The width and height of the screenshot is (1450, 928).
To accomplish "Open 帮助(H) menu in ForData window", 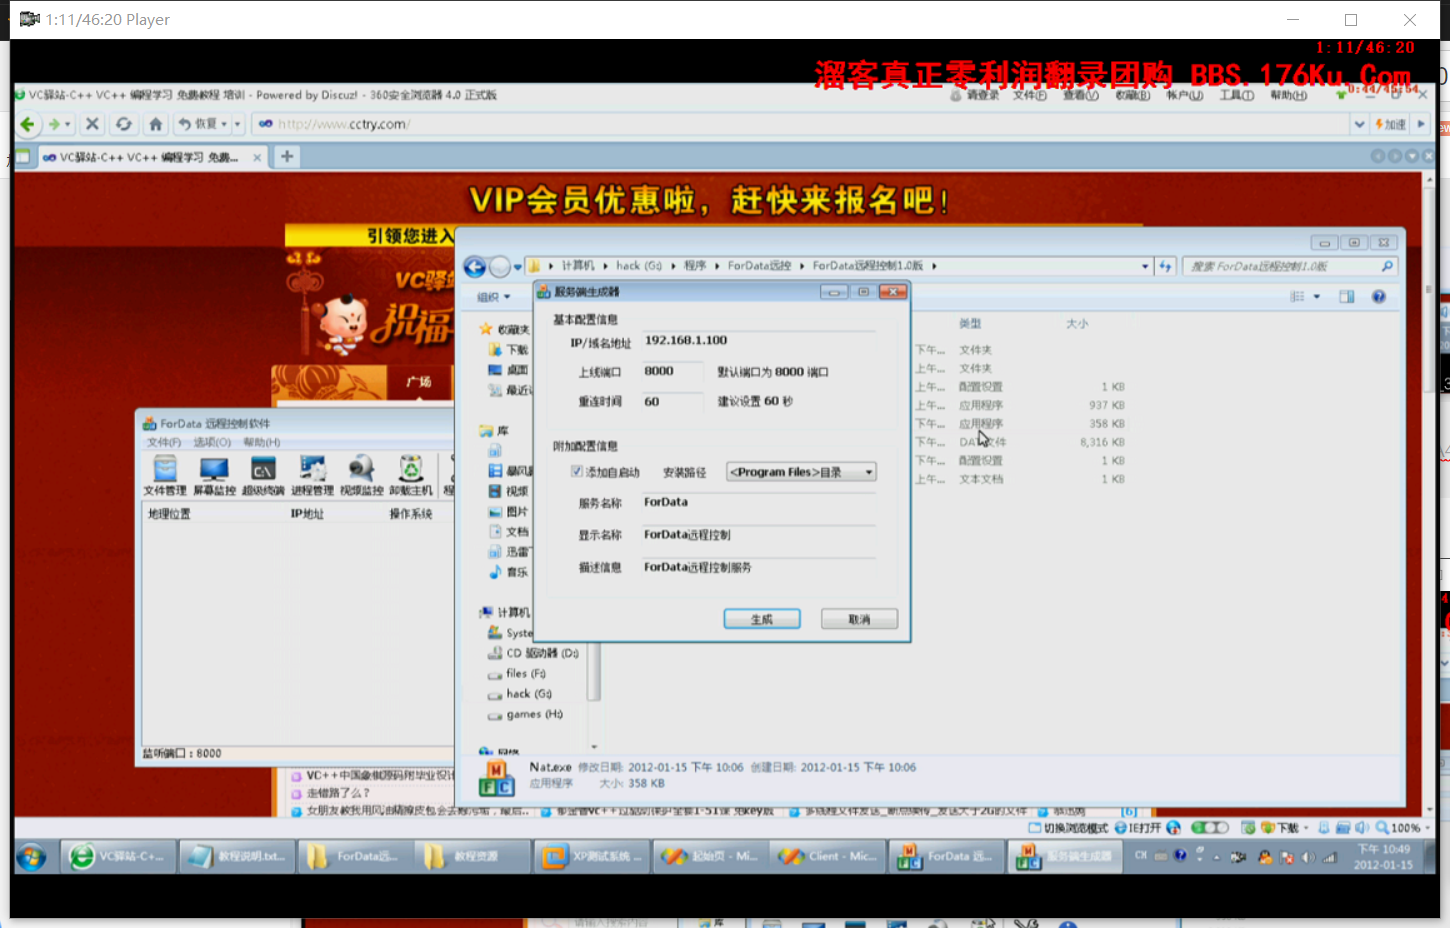I will pos(261,442).
